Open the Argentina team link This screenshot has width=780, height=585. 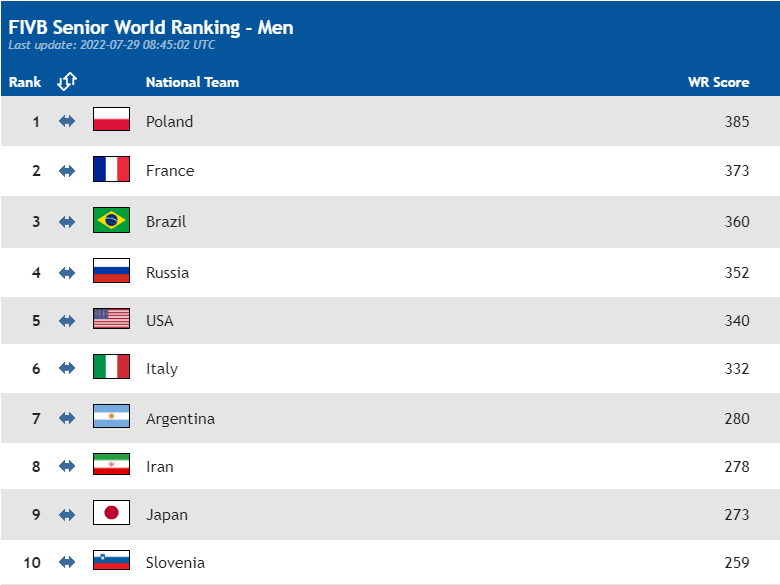point(180,419)
